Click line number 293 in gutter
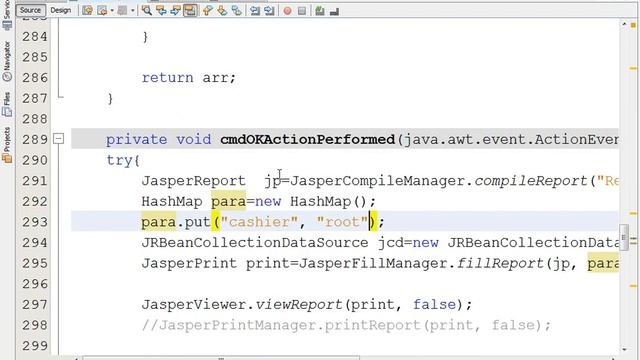The image size is (640, 360). point(35,222)
